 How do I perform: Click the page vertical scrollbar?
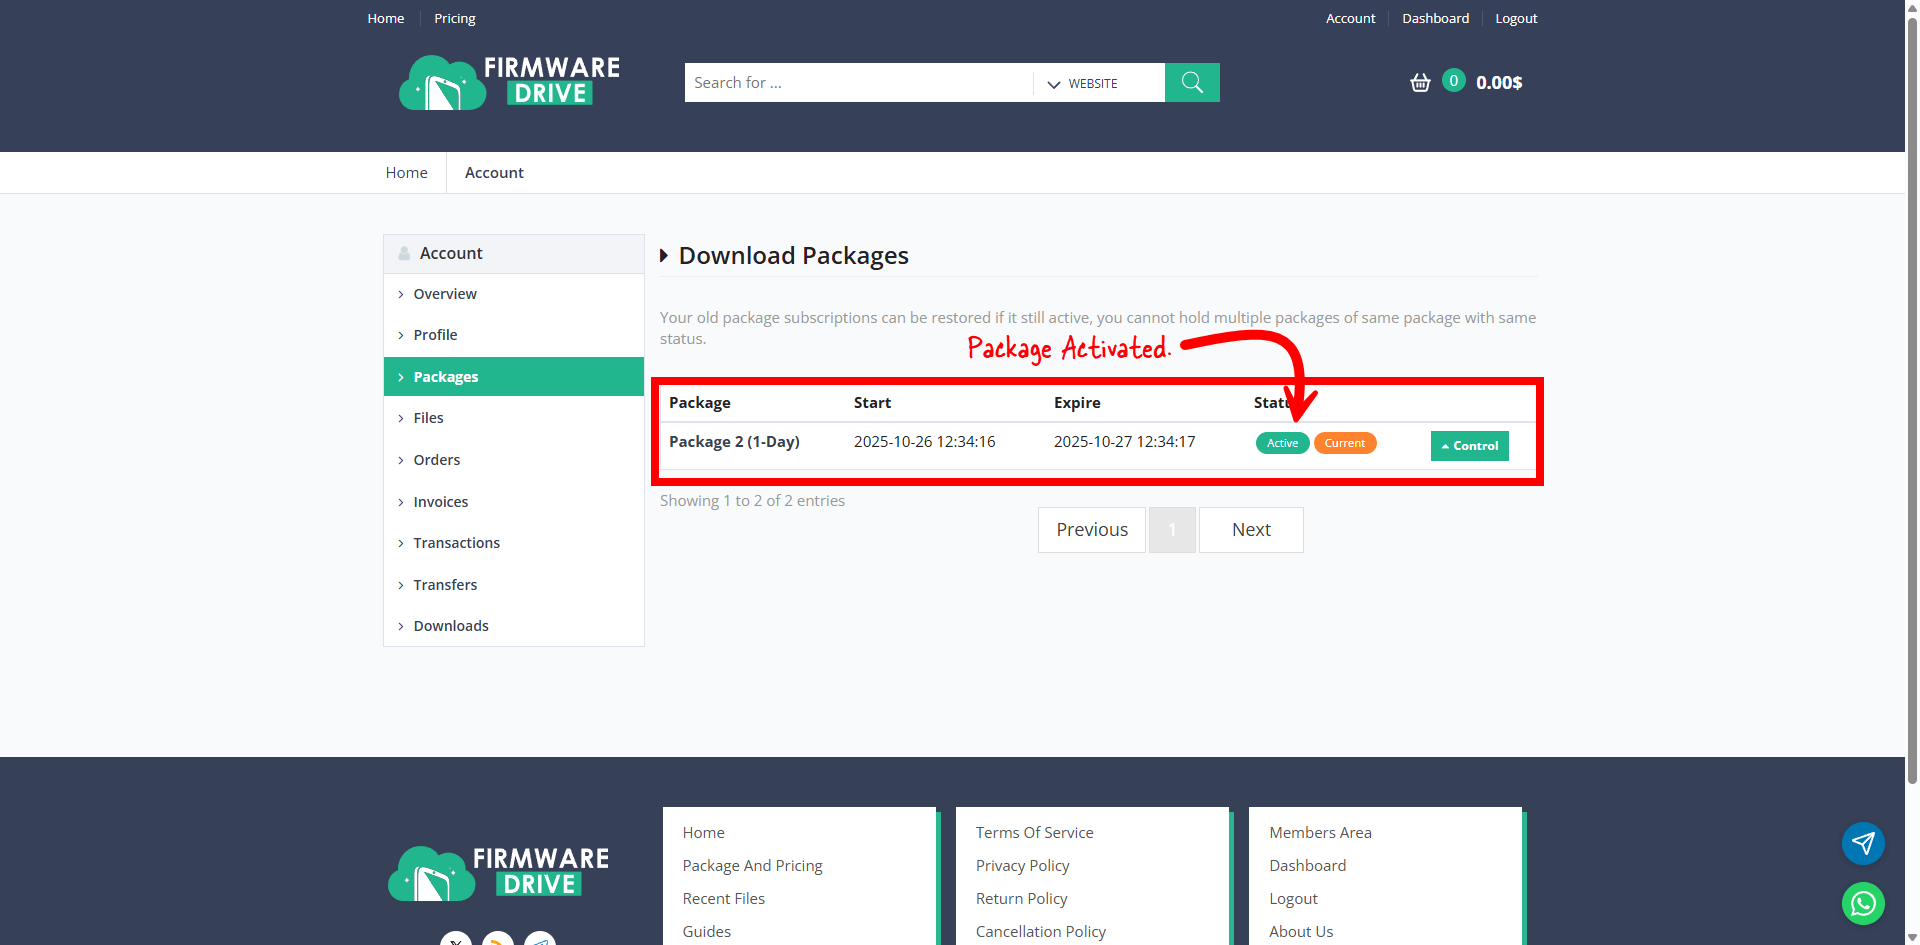(1912, 400)
